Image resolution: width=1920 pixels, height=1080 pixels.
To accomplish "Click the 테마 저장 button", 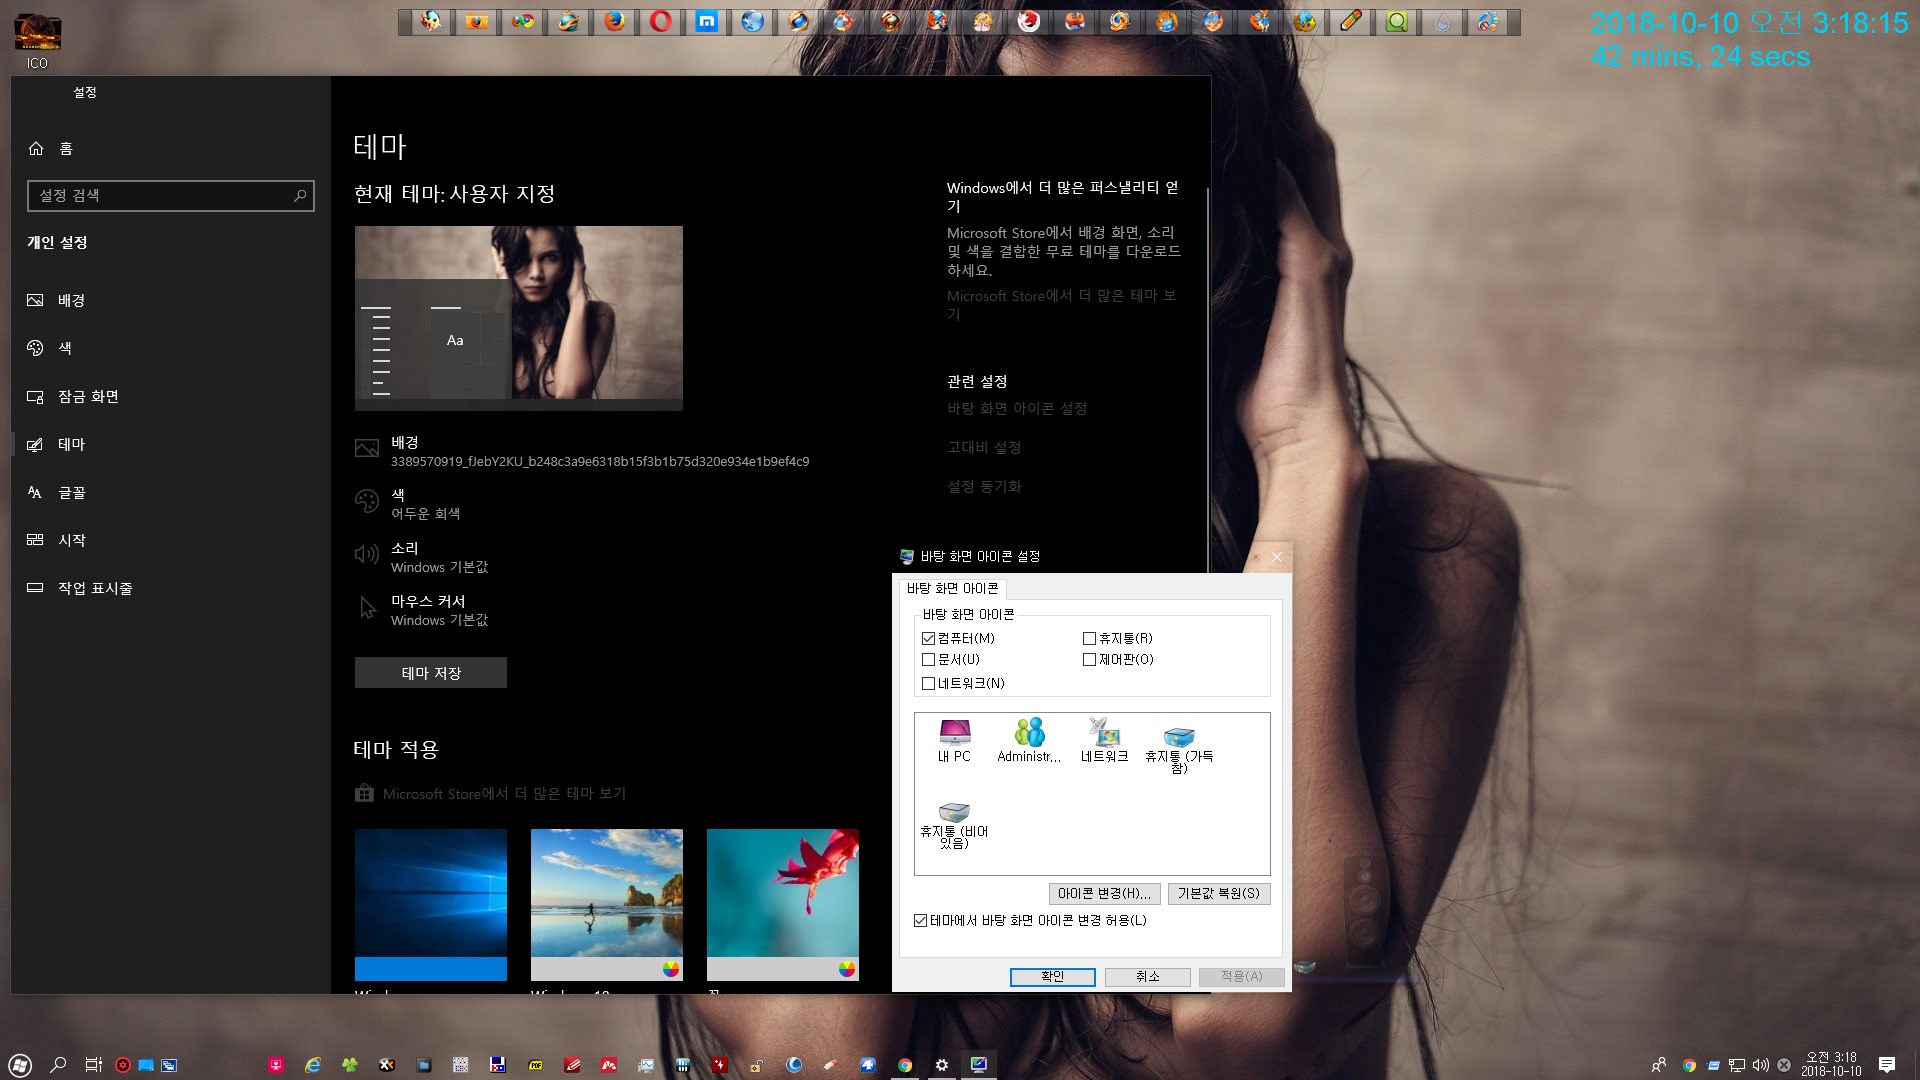I will [x=431, y=673].
